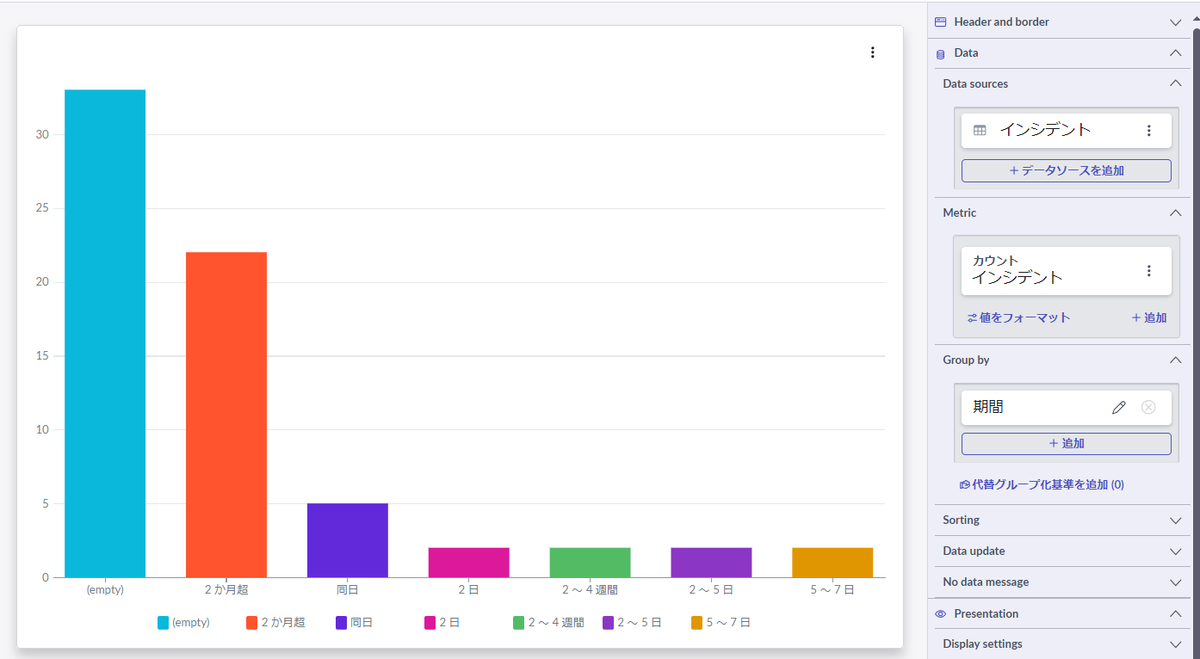Viewport: 1200px width, 659px height.
Task: Click the x-axis label 2 か月超
Action: tap(226, 590)
